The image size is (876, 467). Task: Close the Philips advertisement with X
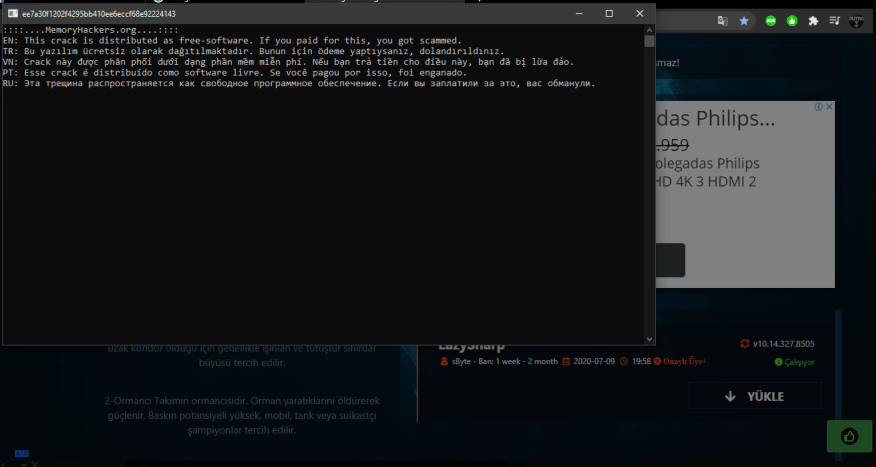[x=830, y=107]
